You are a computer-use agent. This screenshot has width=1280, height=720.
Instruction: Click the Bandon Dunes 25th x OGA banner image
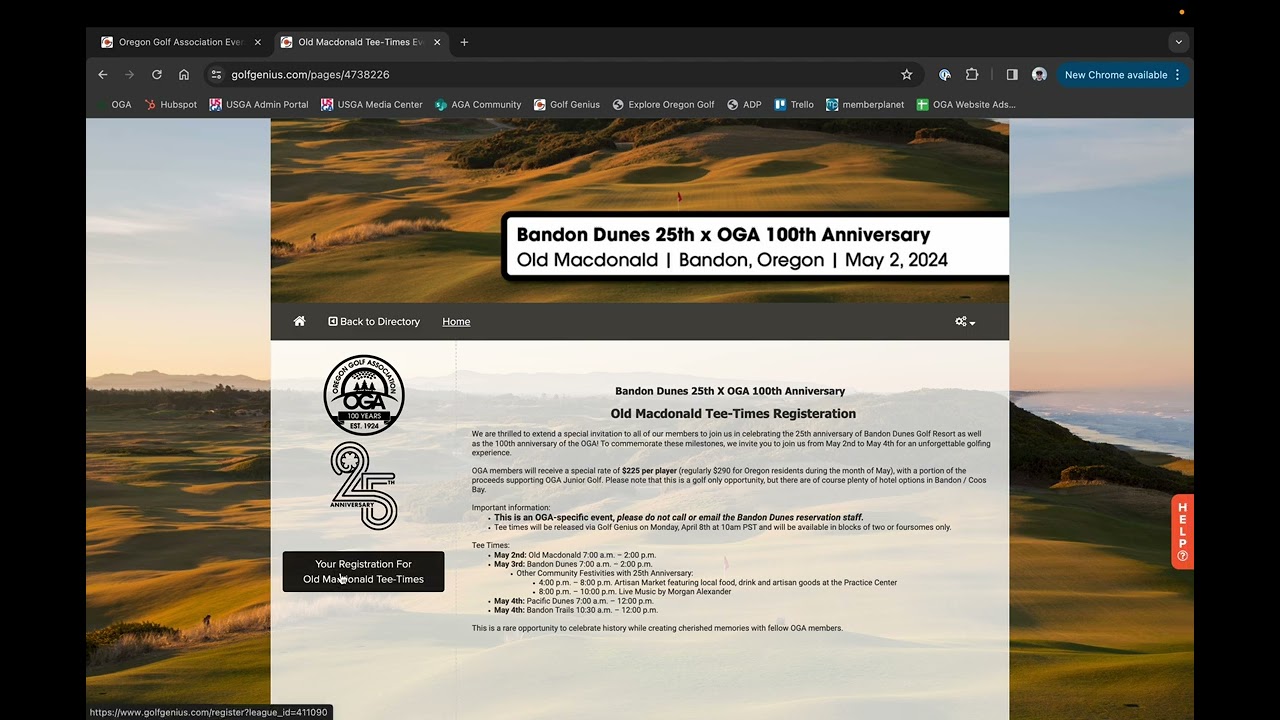coord(640,210)
